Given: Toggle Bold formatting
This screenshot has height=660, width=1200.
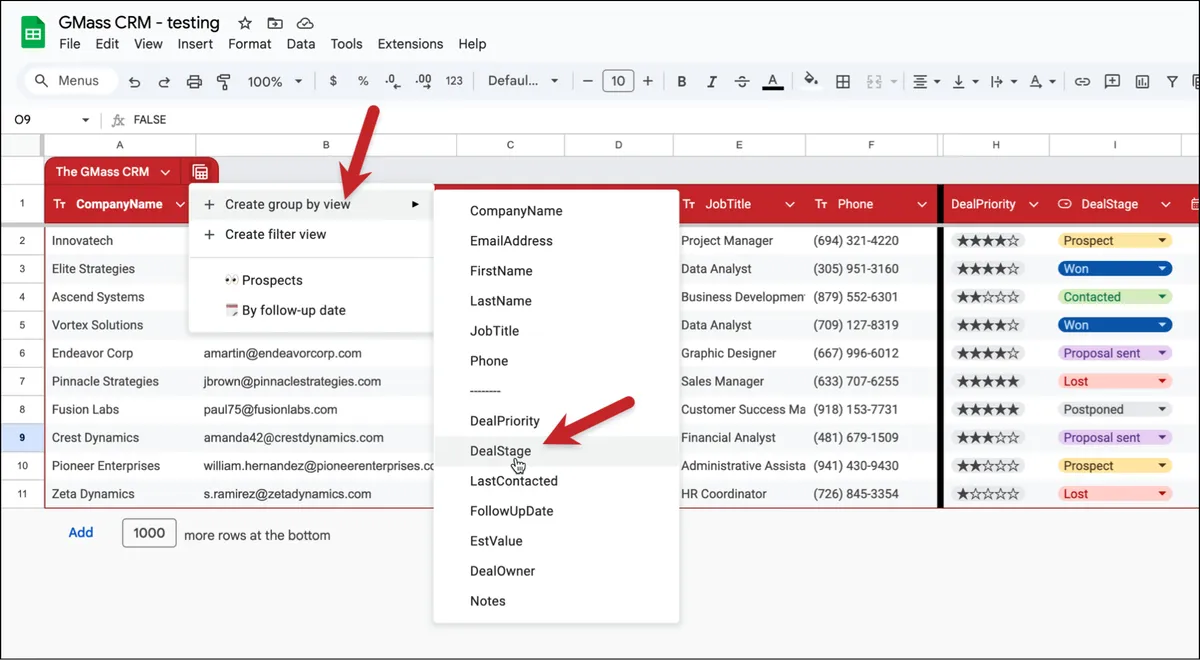Looking at the screenshot, I should [x=682, y=82].
